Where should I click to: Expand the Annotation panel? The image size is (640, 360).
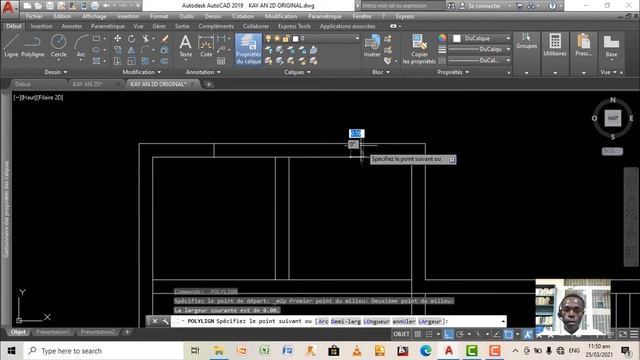[203, 72]
